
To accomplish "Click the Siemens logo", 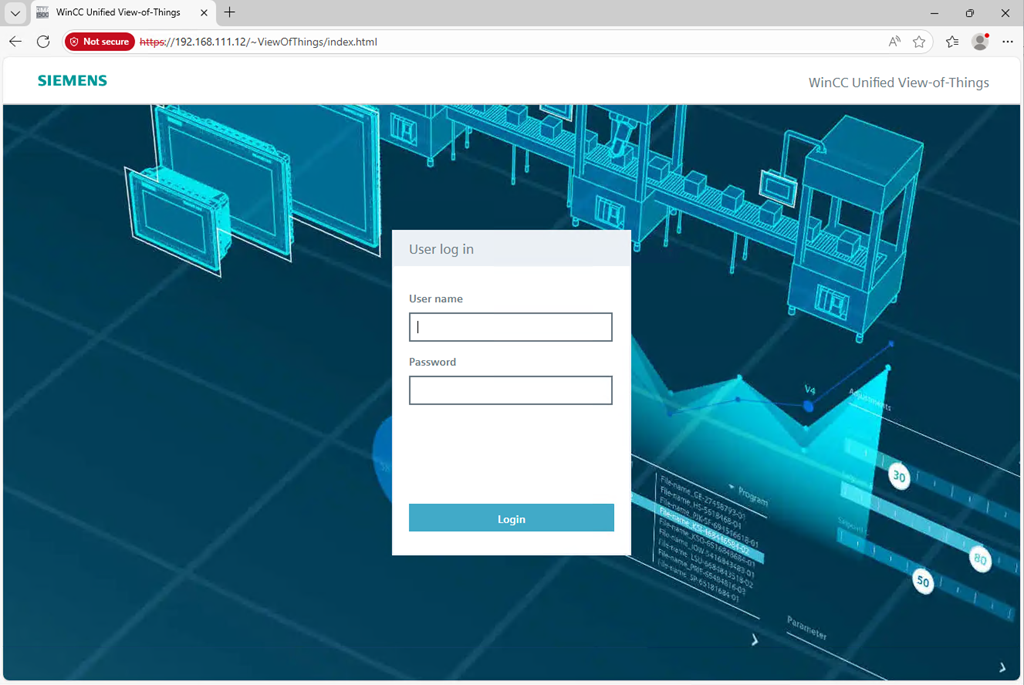I will click(72, 81).
